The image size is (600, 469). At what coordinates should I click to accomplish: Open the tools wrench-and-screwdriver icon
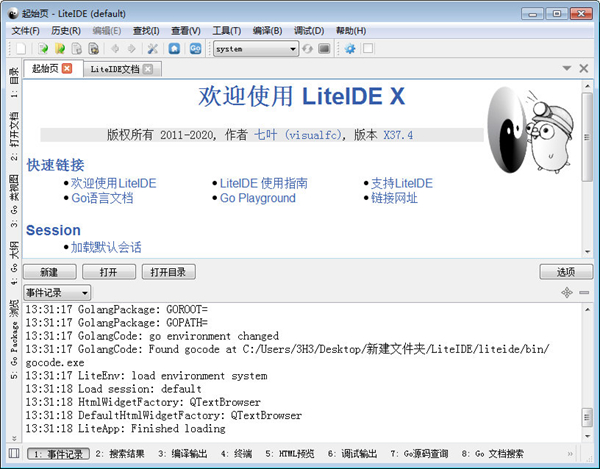click(x=153, y=49)
